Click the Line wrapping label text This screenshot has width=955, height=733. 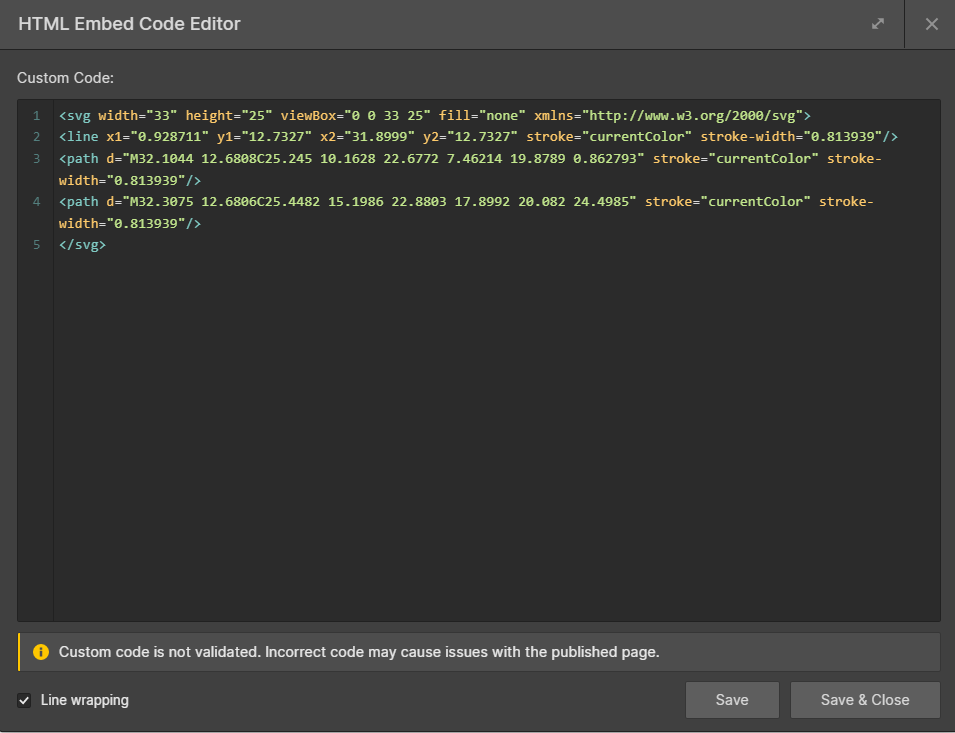[85, 700]
